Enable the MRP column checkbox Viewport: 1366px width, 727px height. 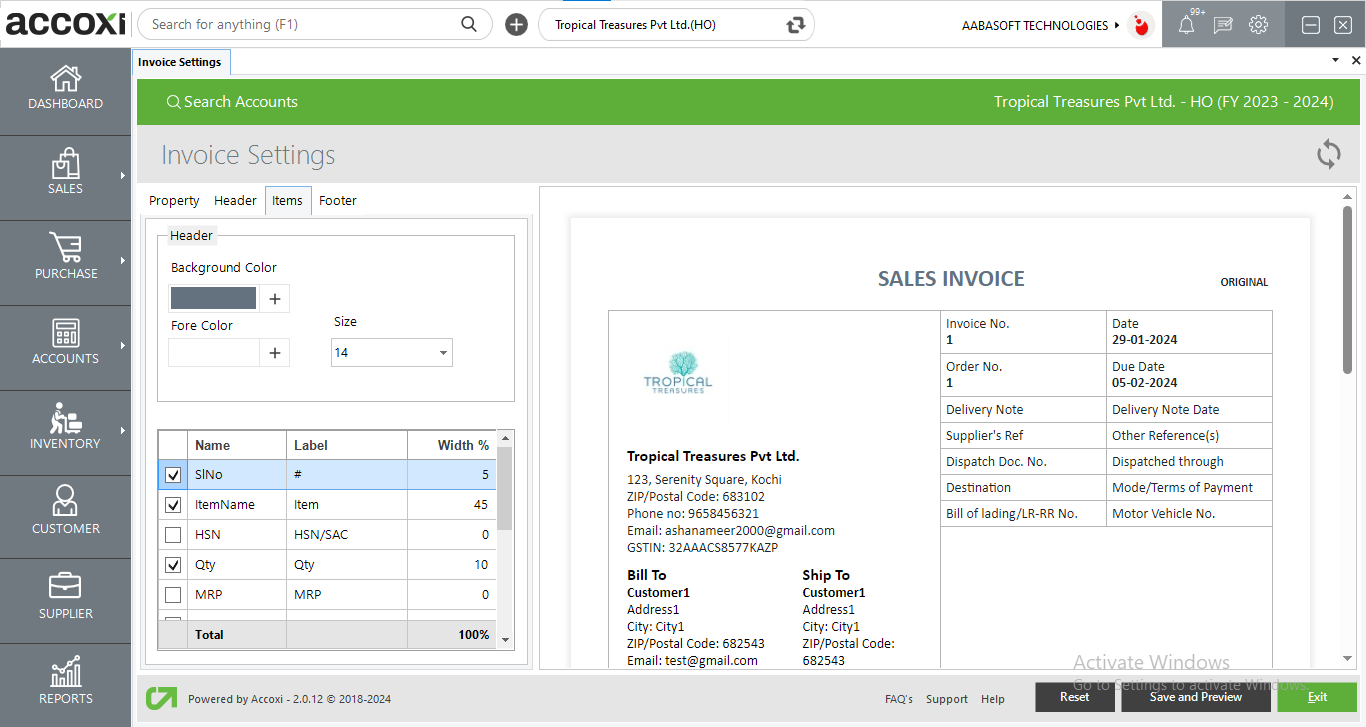coord(173,595)
